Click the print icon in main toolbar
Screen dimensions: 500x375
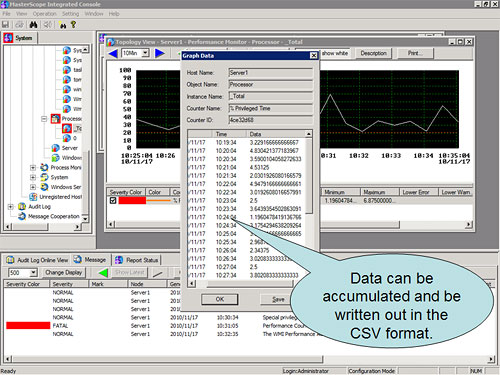19,24
